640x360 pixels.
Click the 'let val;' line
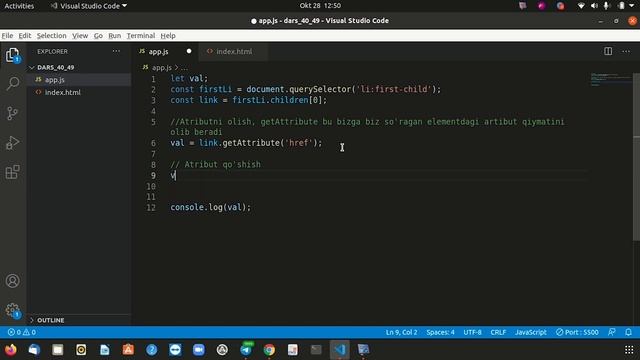(x=189, y=78)
